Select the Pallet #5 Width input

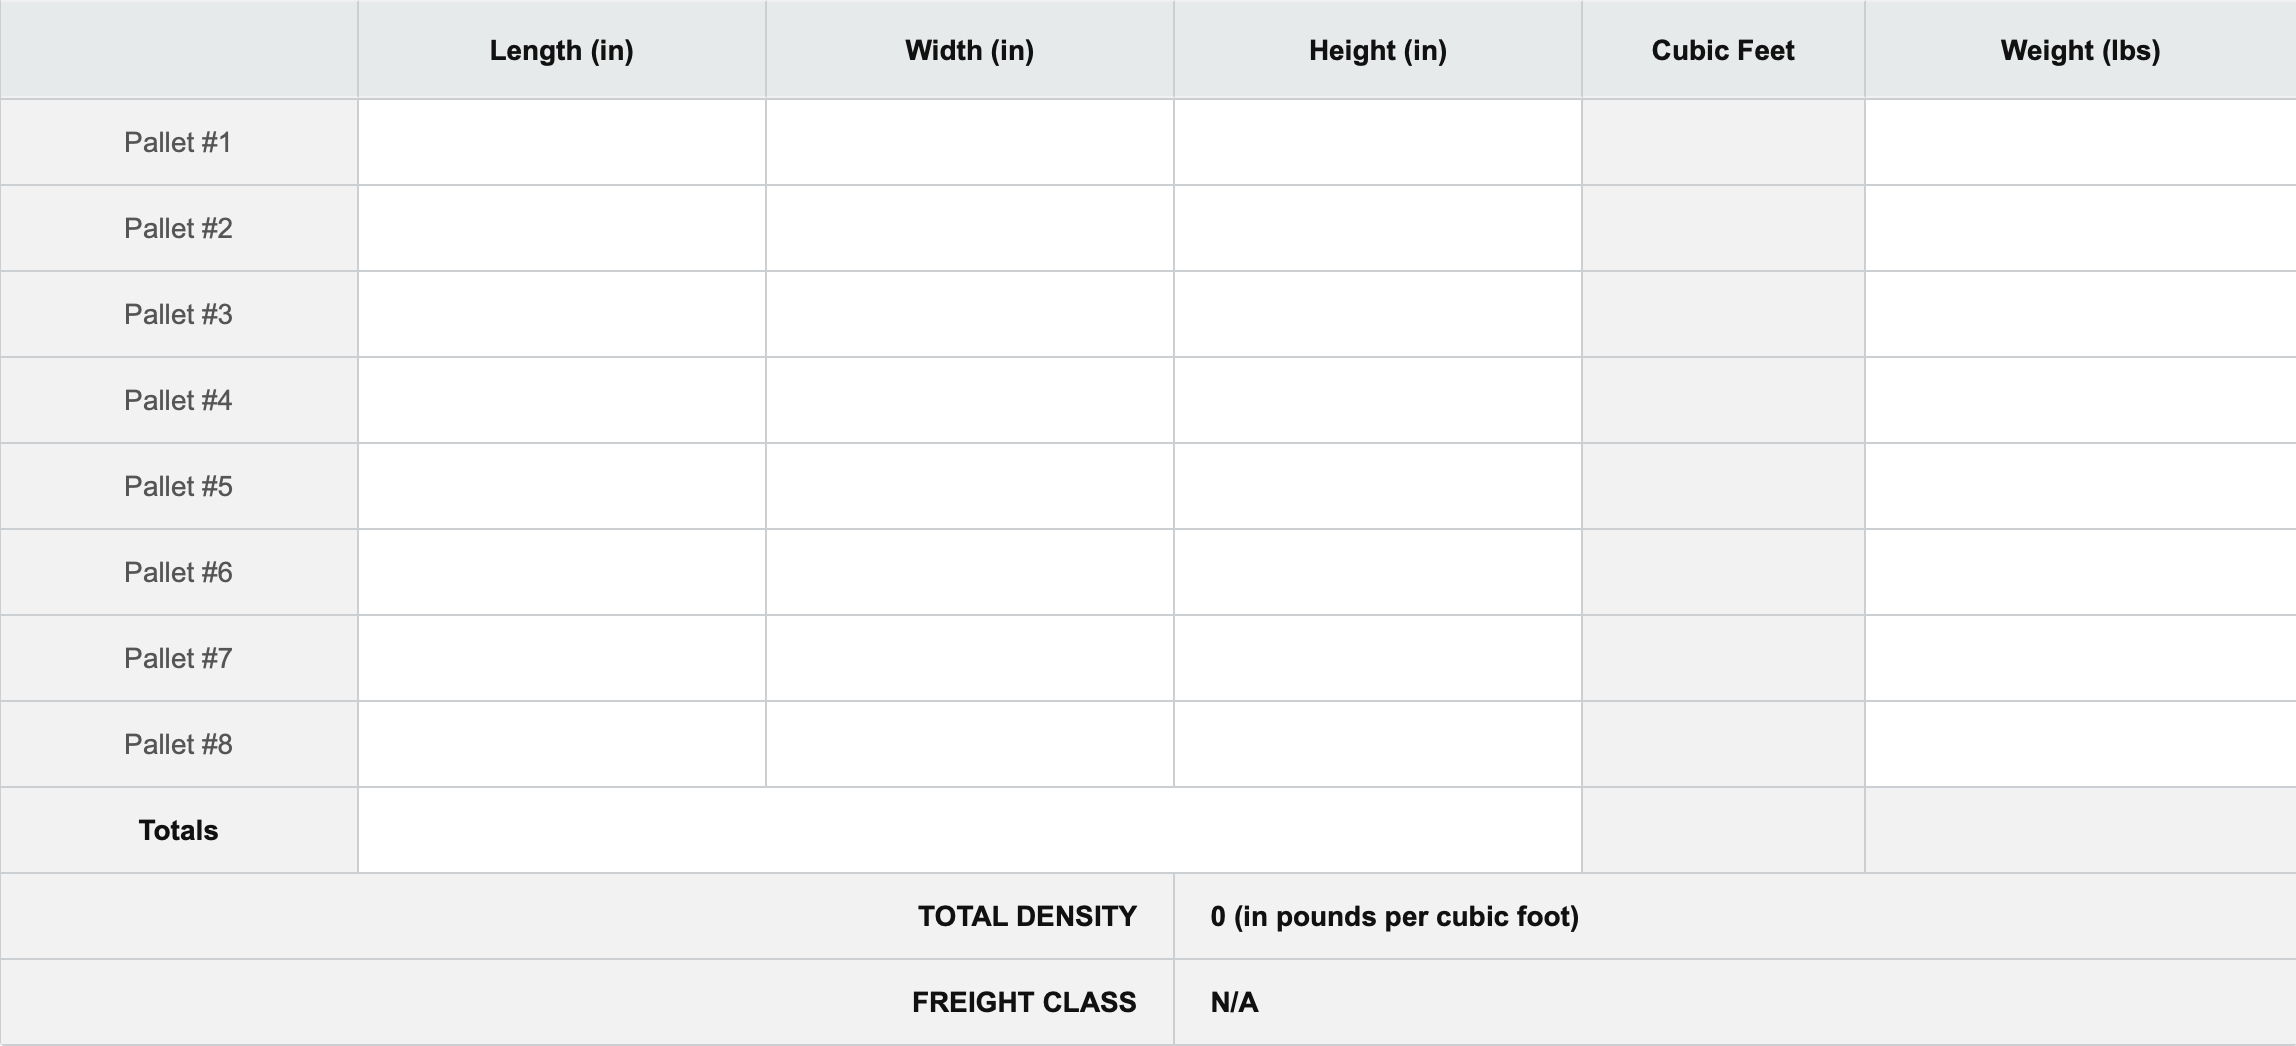(969, 486)
